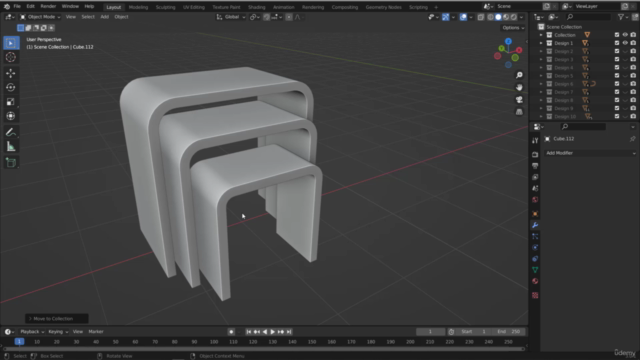Open the Texture properties checker icon
The height and width of the screenshot is (360, 640).
tap(535, 295)
